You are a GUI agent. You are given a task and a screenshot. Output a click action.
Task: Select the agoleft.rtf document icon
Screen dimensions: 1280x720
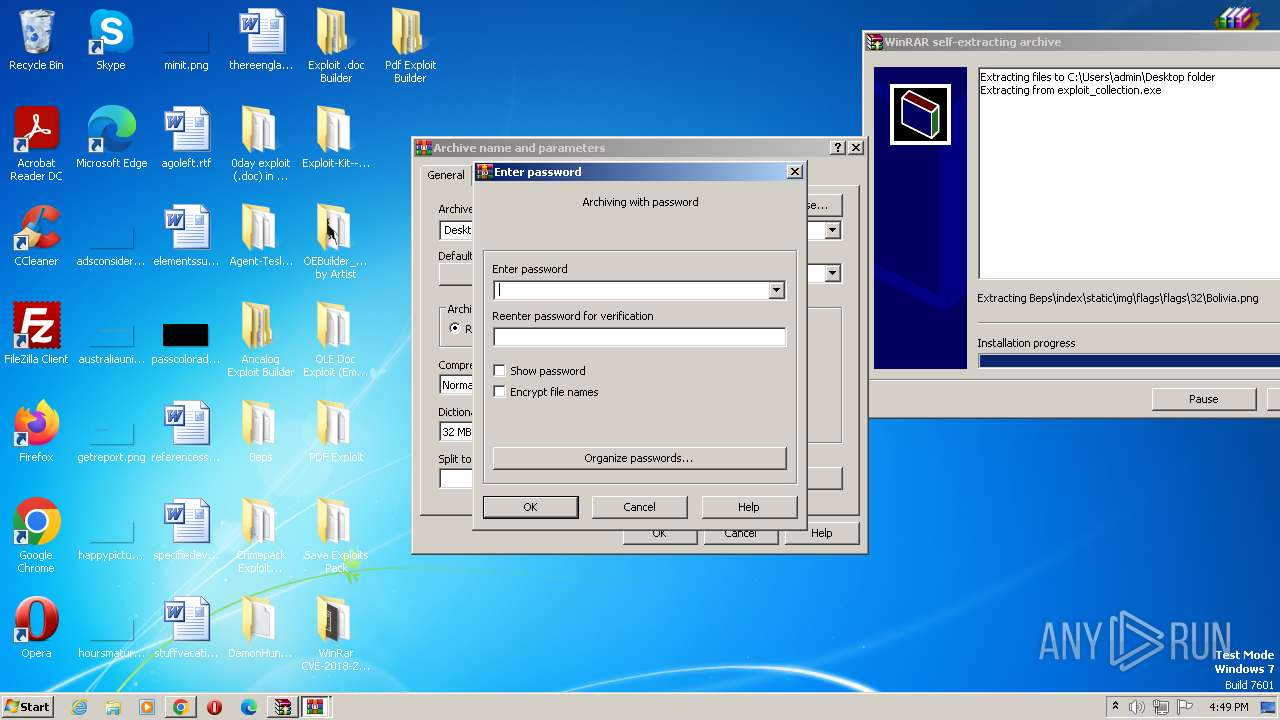tap(186, 139)
